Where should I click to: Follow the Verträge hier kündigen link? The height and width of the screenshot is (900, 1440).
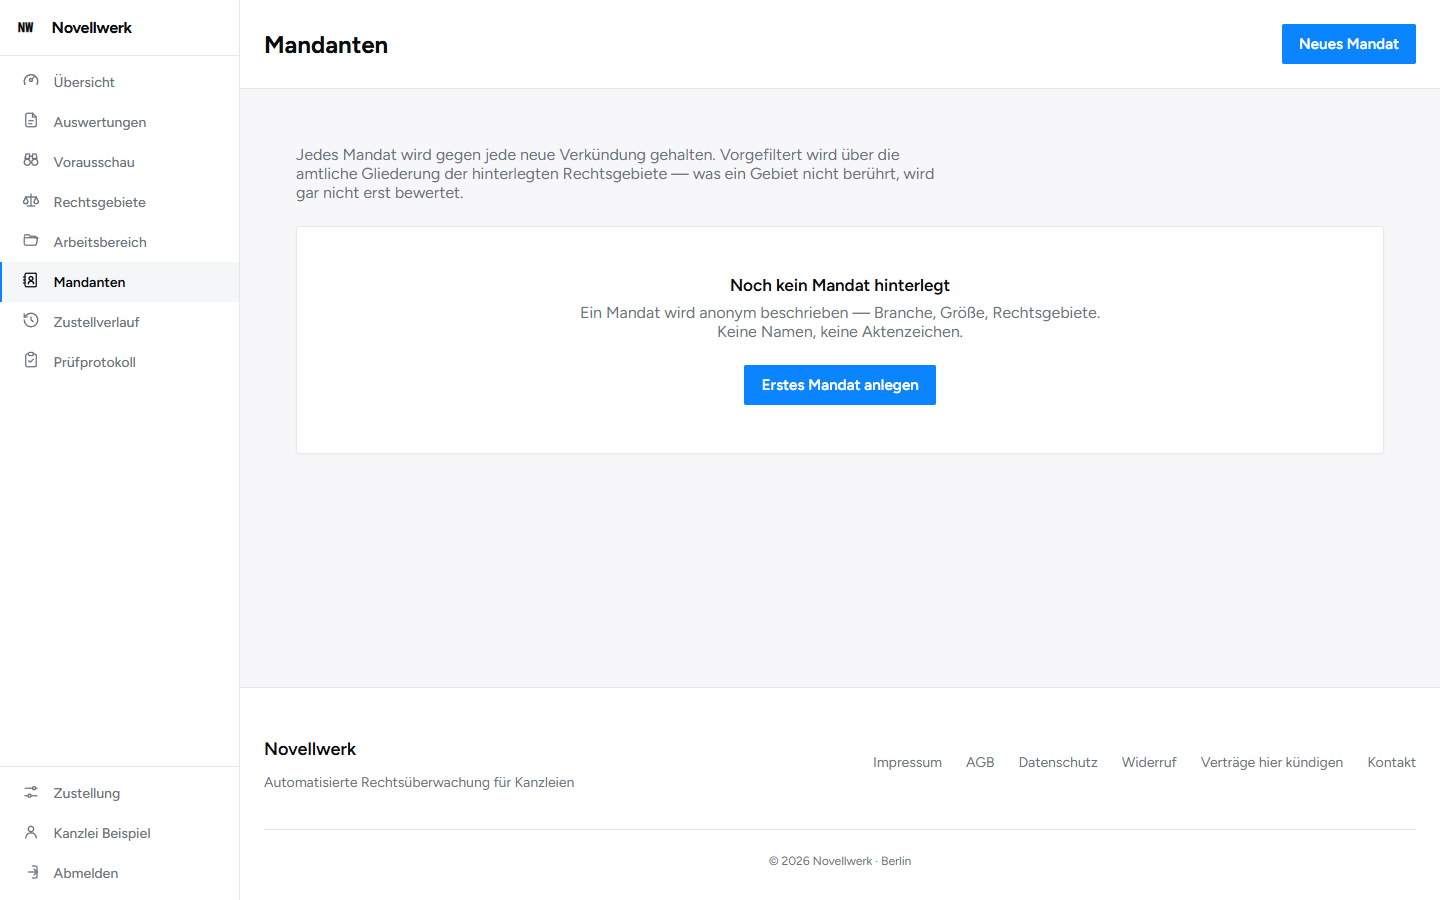point(1272,762)
